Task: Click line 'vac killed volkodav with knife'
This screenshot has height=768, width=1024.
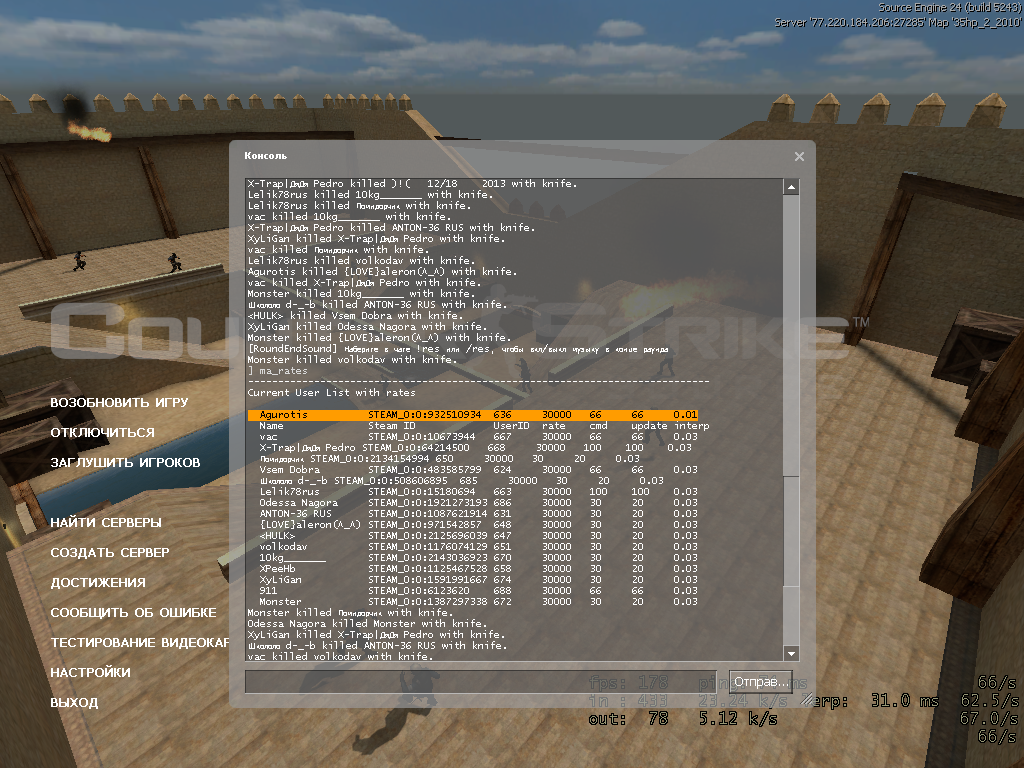Action: click(x=340, y=656)
